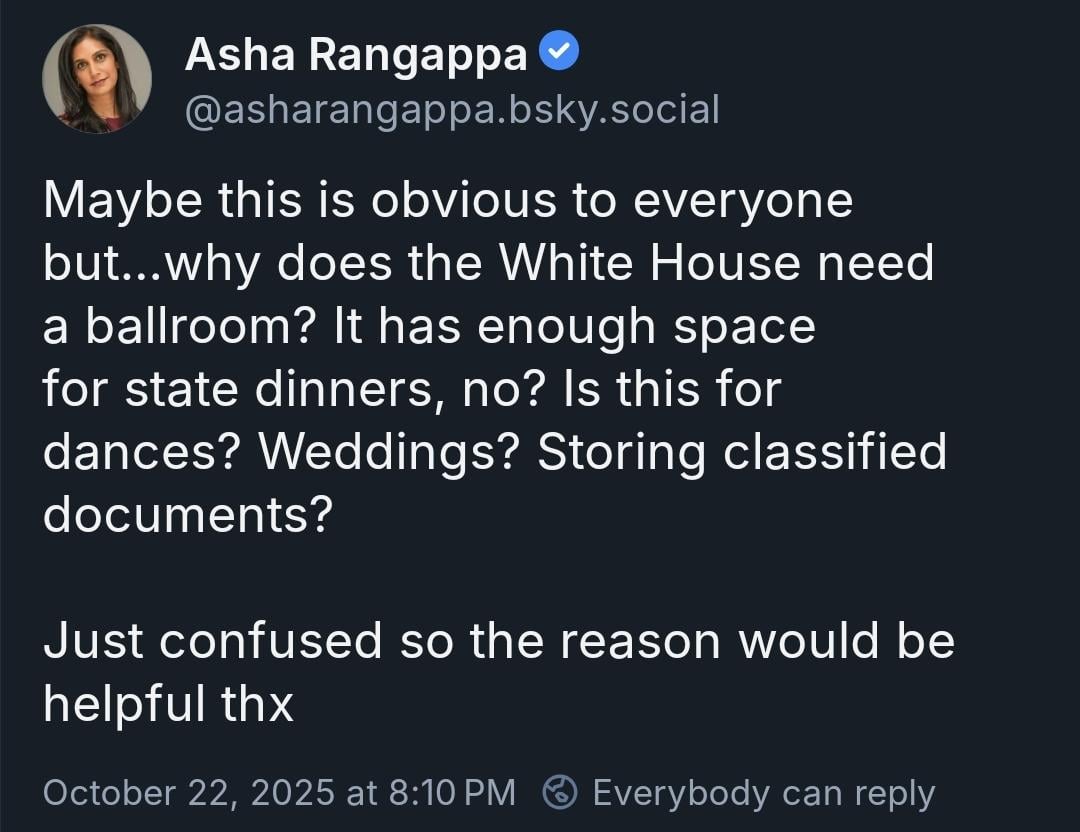
Task: Click Asha Rangappa's profile avatar photo
Action: [x=97, y=79]
